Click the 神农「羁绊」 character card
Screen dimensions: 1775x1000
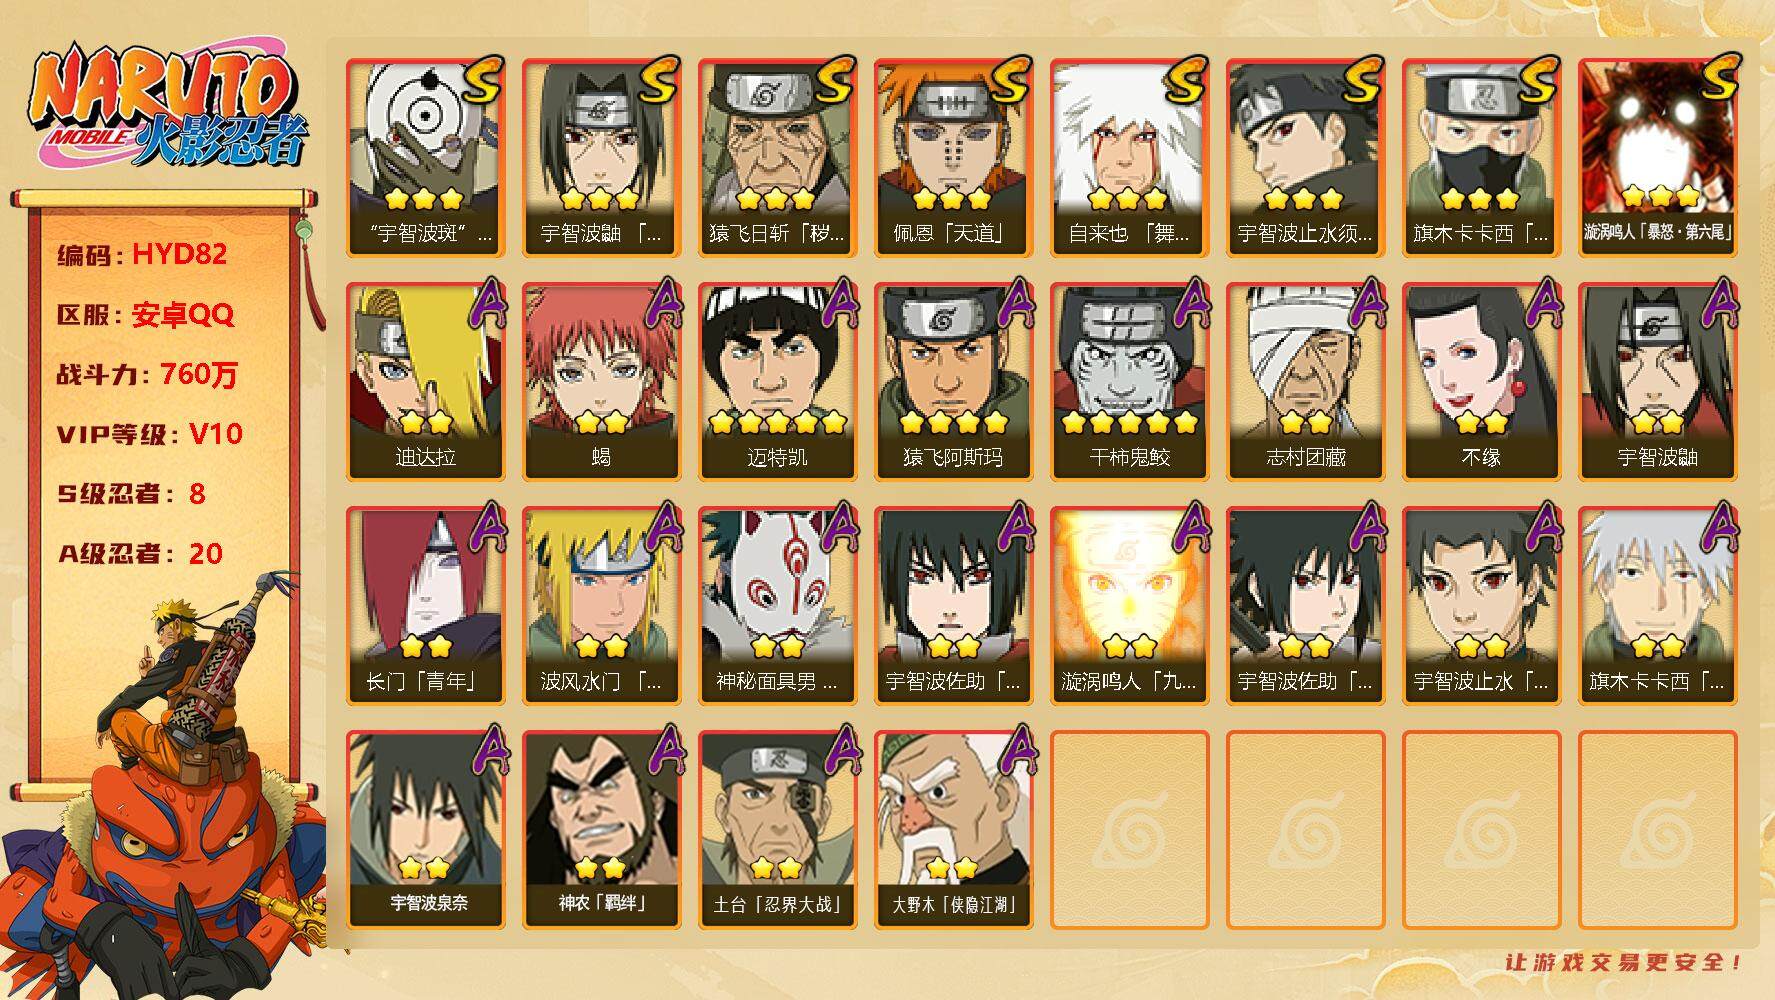601,830
